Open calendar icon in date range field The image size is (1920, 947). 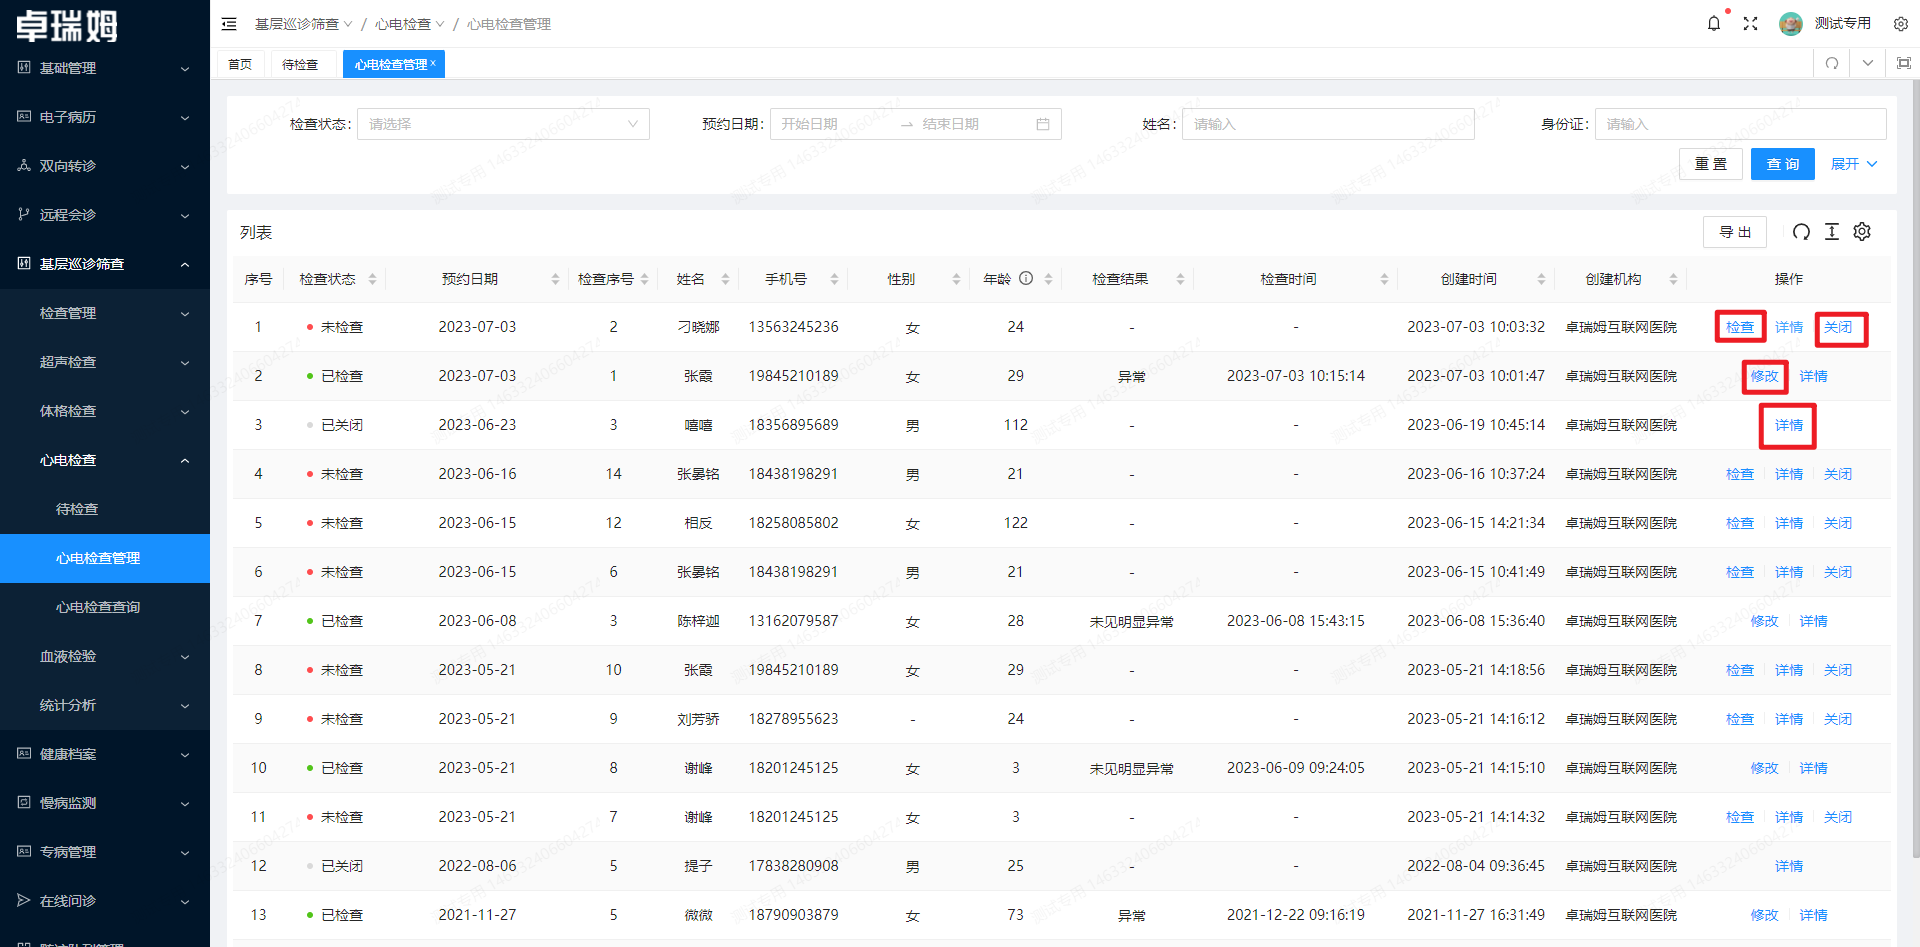click(x=1043, y=124)
